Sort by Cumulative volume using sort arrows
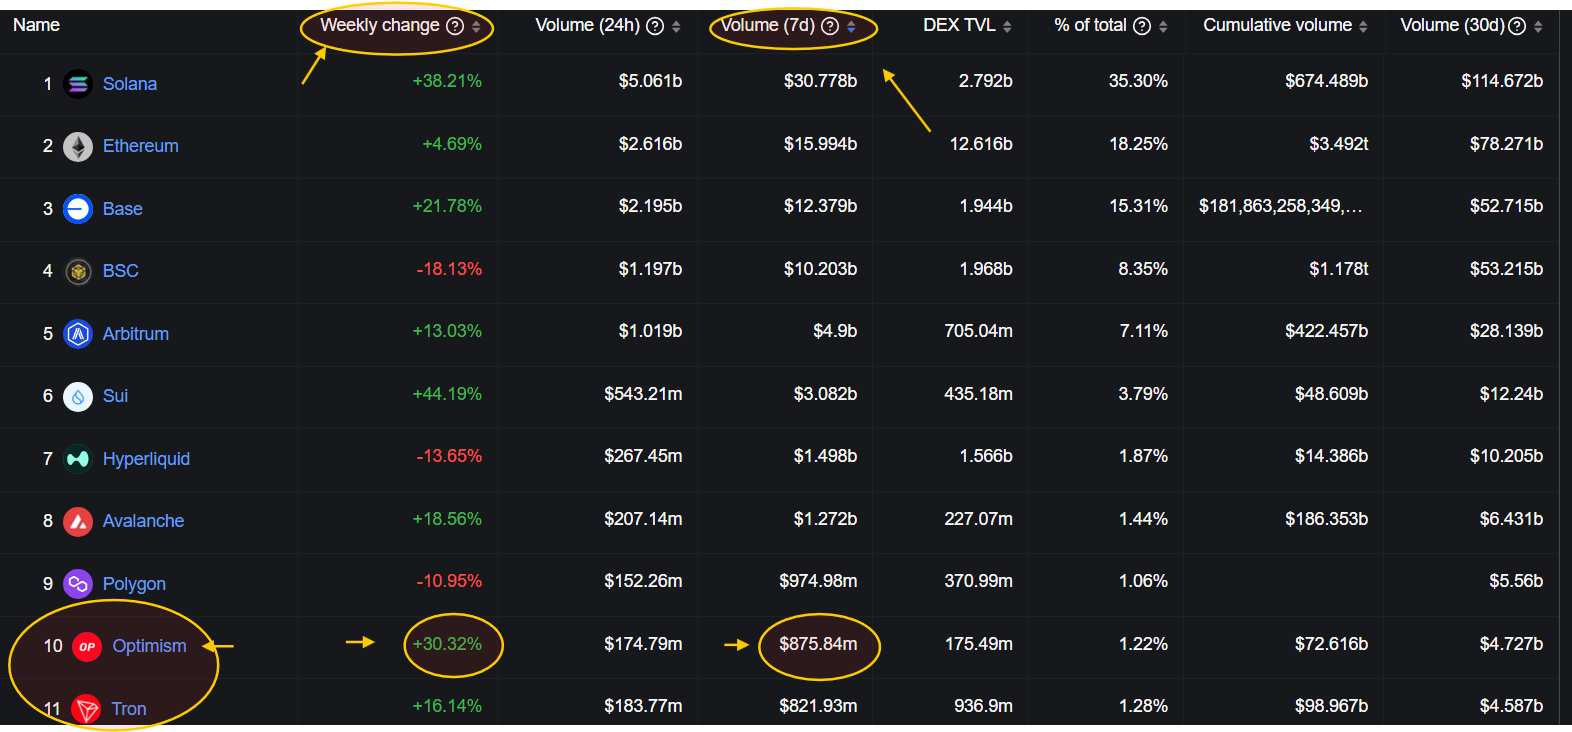The height and width of the screenshot is (732, 1572). pos(1363,27)
